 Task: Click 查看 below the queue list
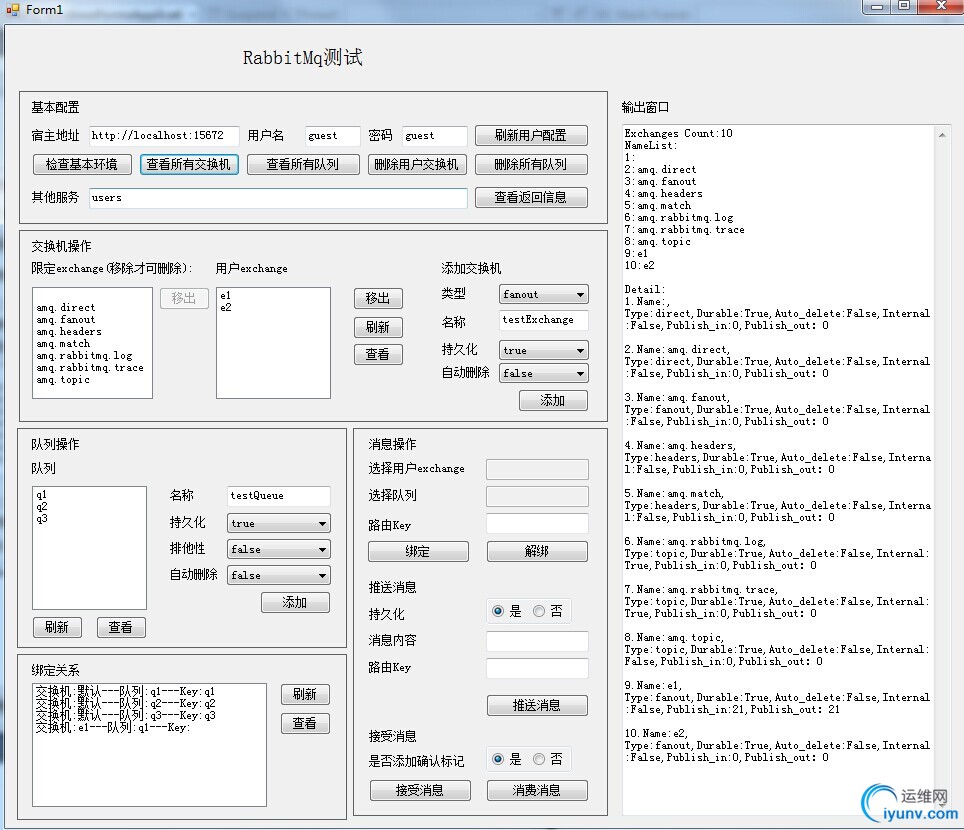121,627
